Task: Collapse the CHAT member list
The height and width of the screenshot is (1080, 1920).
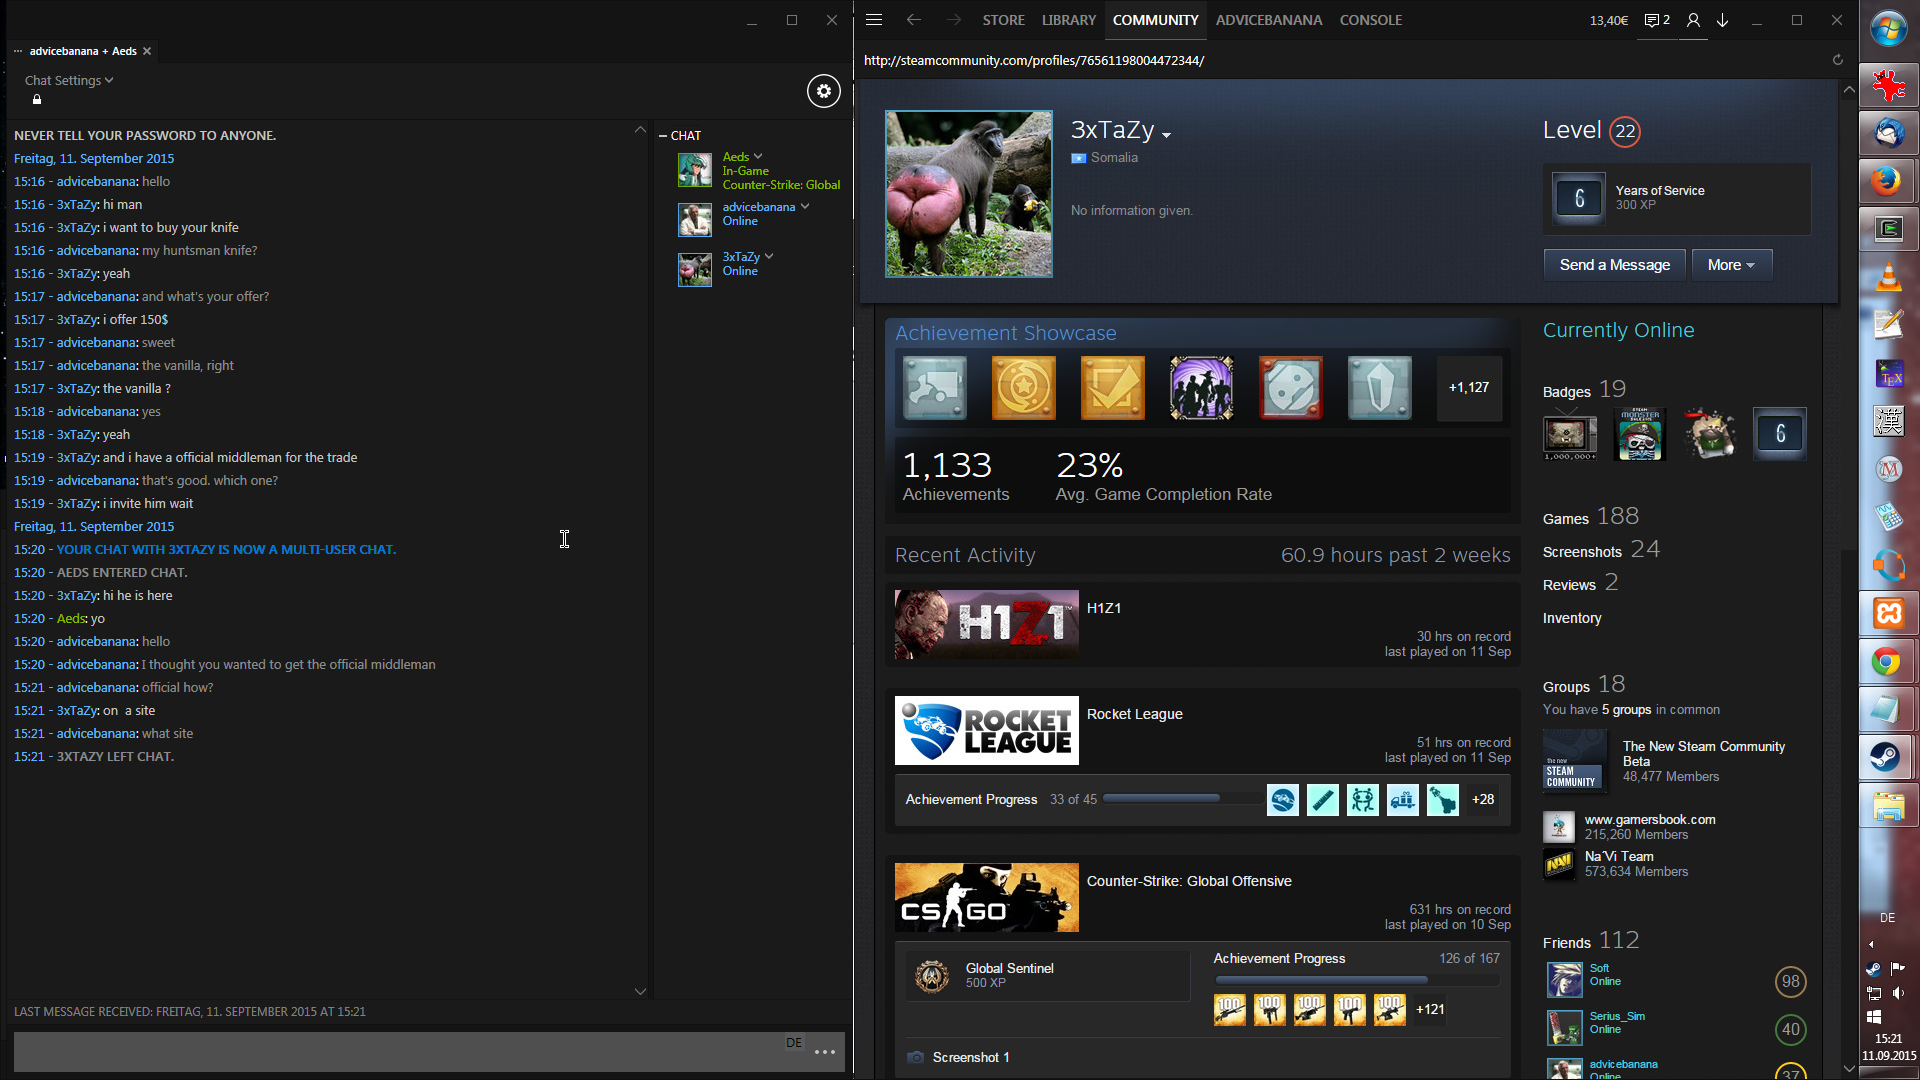Action: click(x=663, y=135)
